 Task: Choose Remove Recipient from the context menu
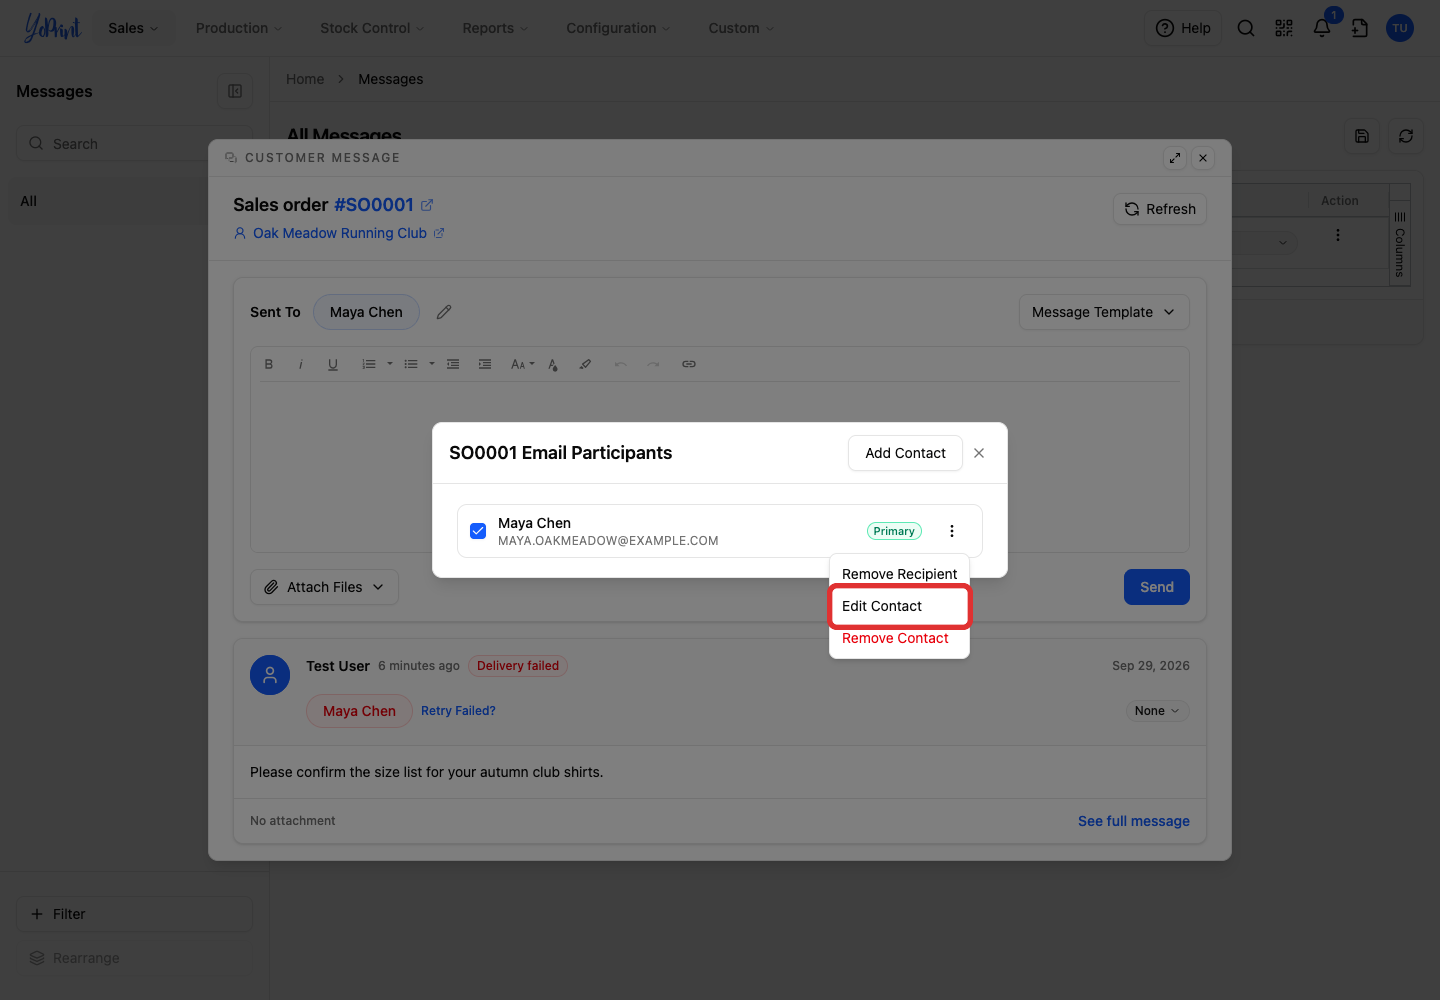pyautogui.click(x=900, y=574)
